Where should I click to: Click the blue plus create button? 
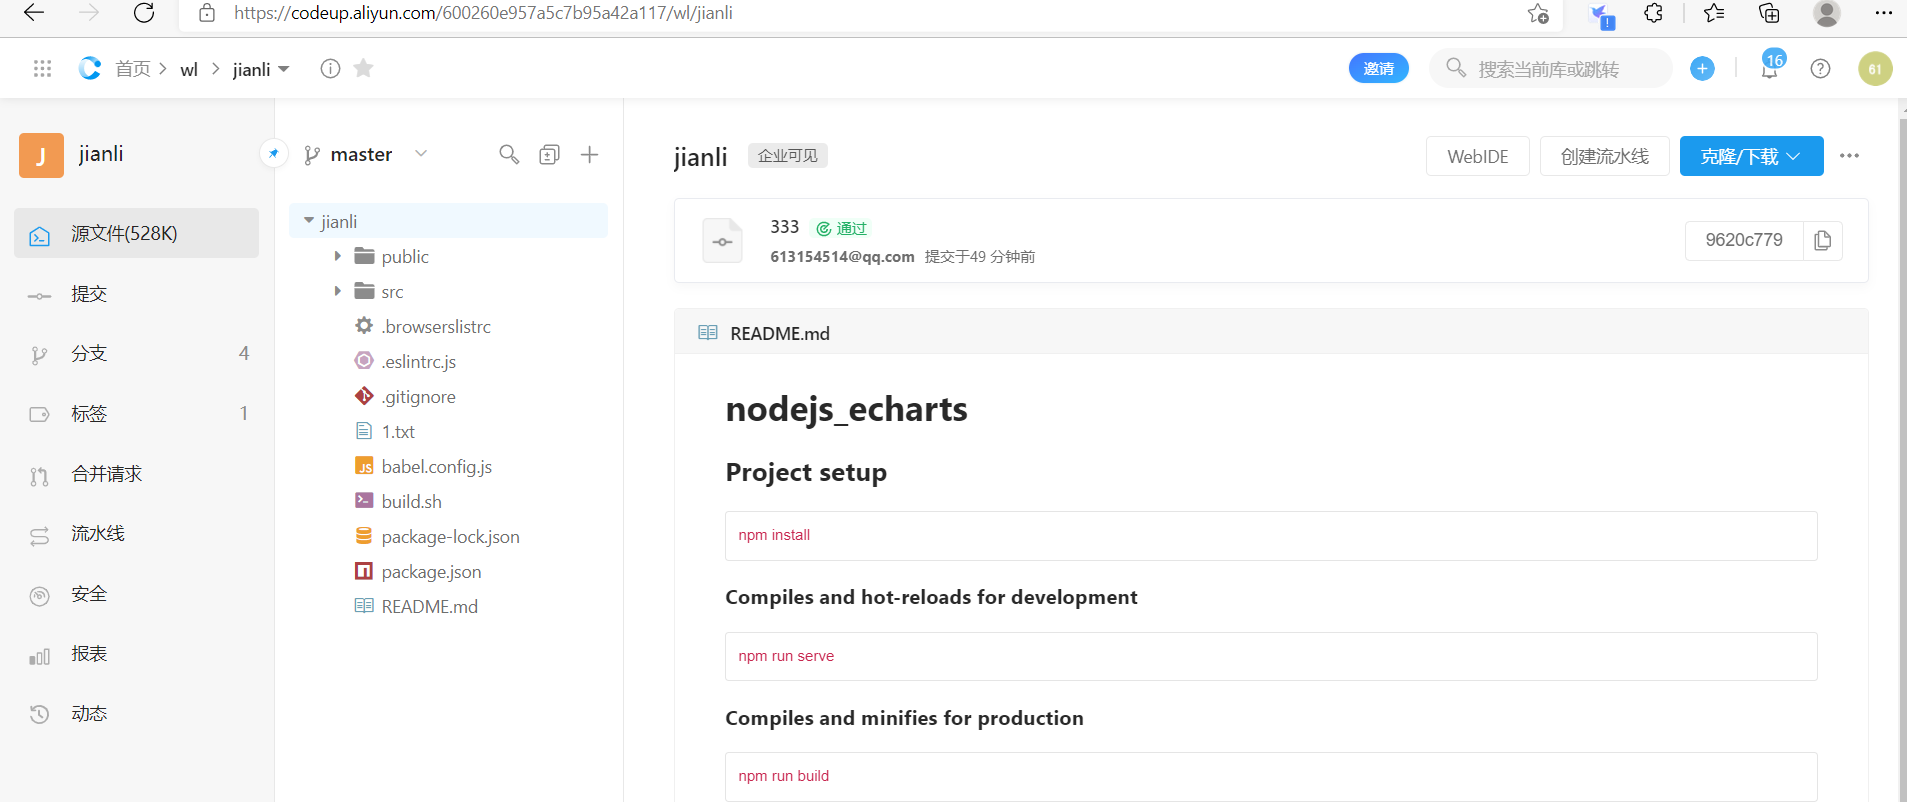point(1702,68)
